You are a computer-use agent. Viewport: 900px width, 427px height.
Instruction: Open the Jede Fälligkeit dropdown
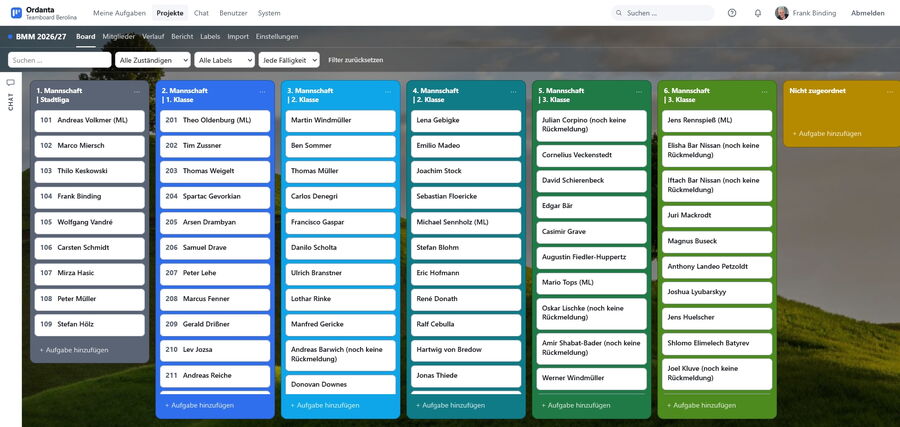coord(289,60)
